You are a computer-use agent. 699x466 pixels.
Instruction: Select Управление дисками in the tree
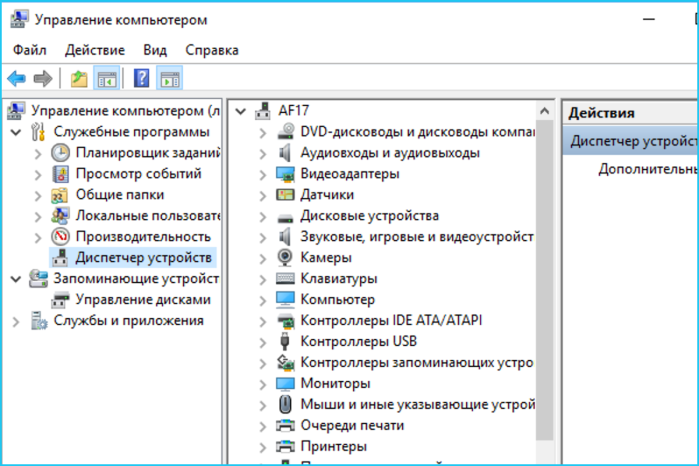[143, 300]
